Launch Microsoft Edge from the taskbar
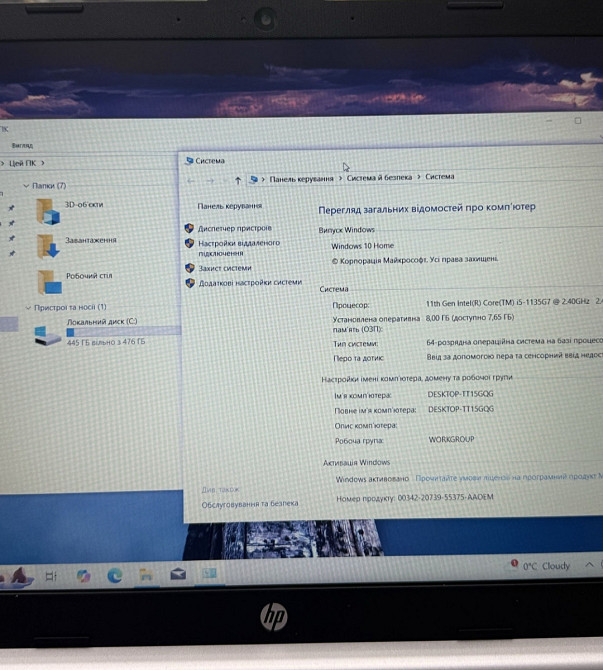The image size is (603, 670). 115,576
